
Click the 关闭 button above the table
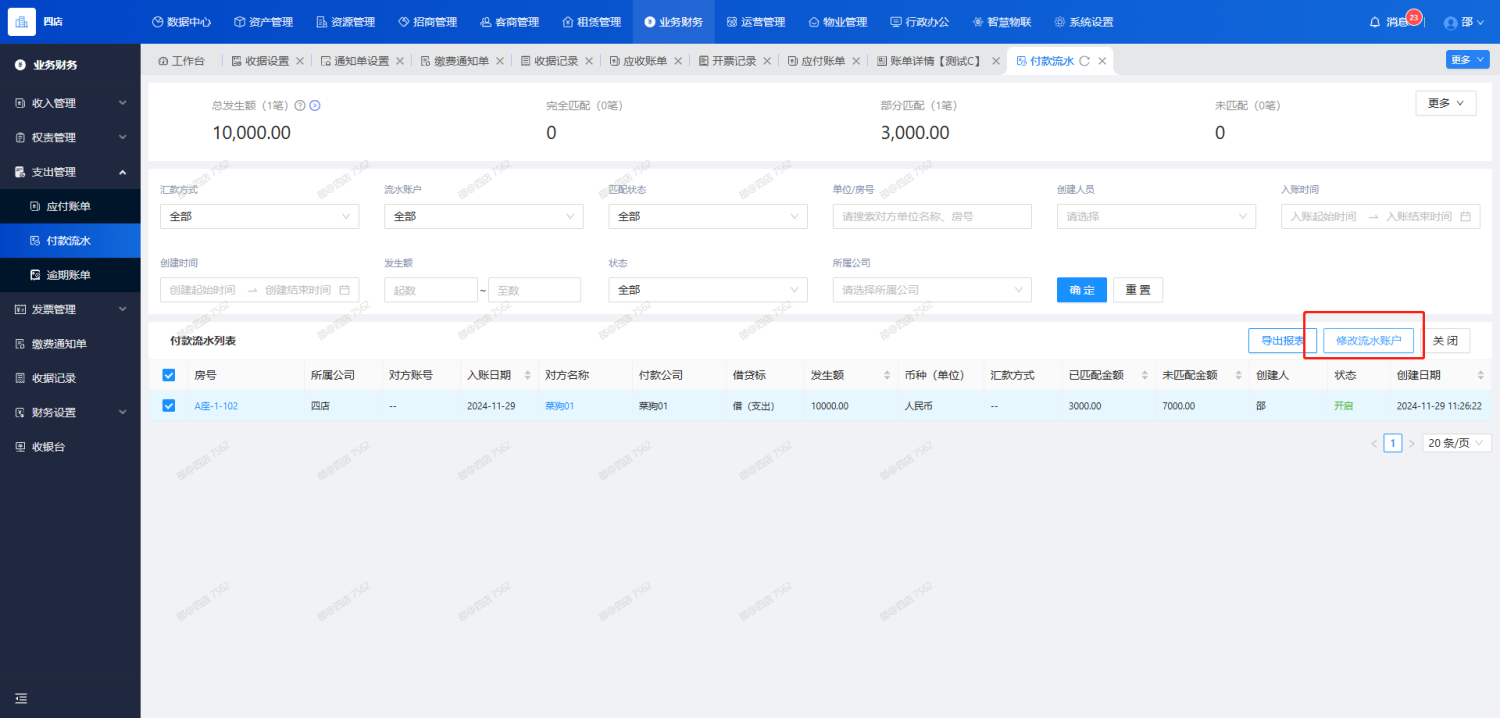(x=1445, y=341)
